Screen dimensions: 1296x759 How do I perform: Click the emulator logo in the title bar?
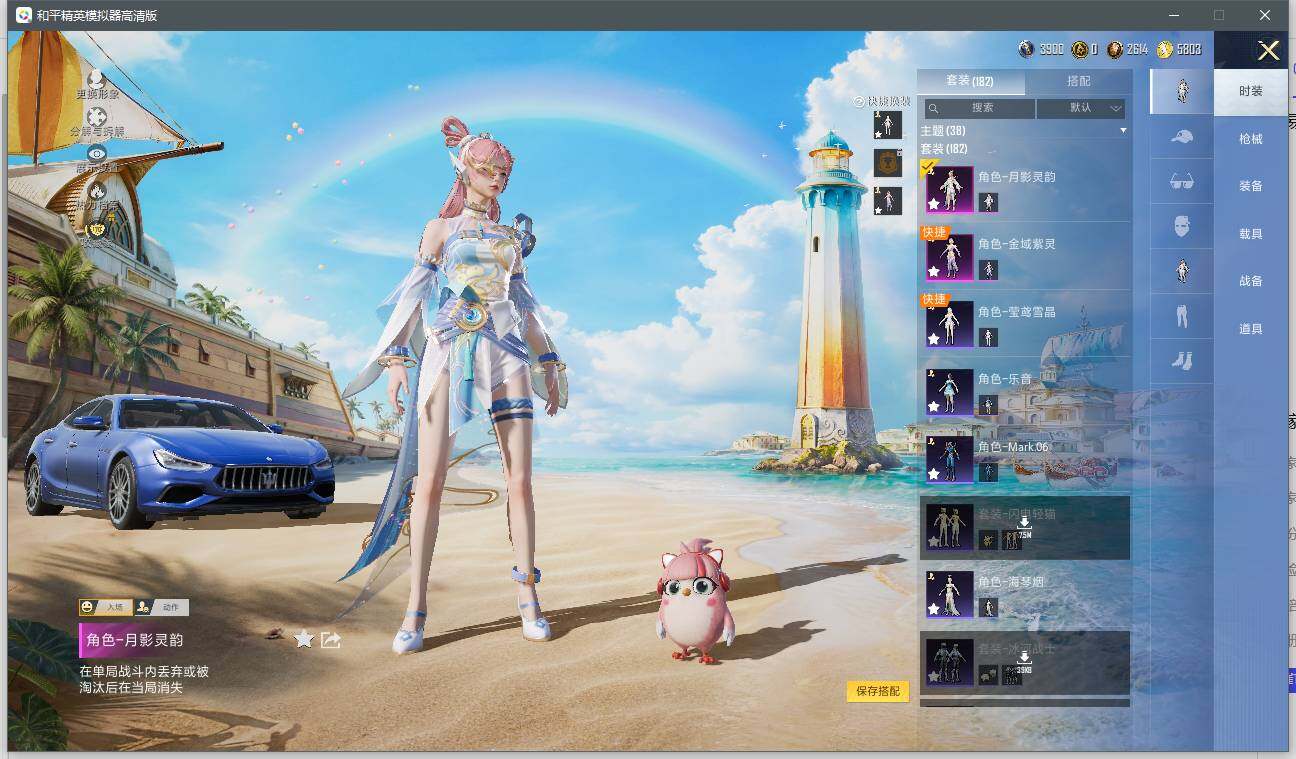click(x=22, y=15)
